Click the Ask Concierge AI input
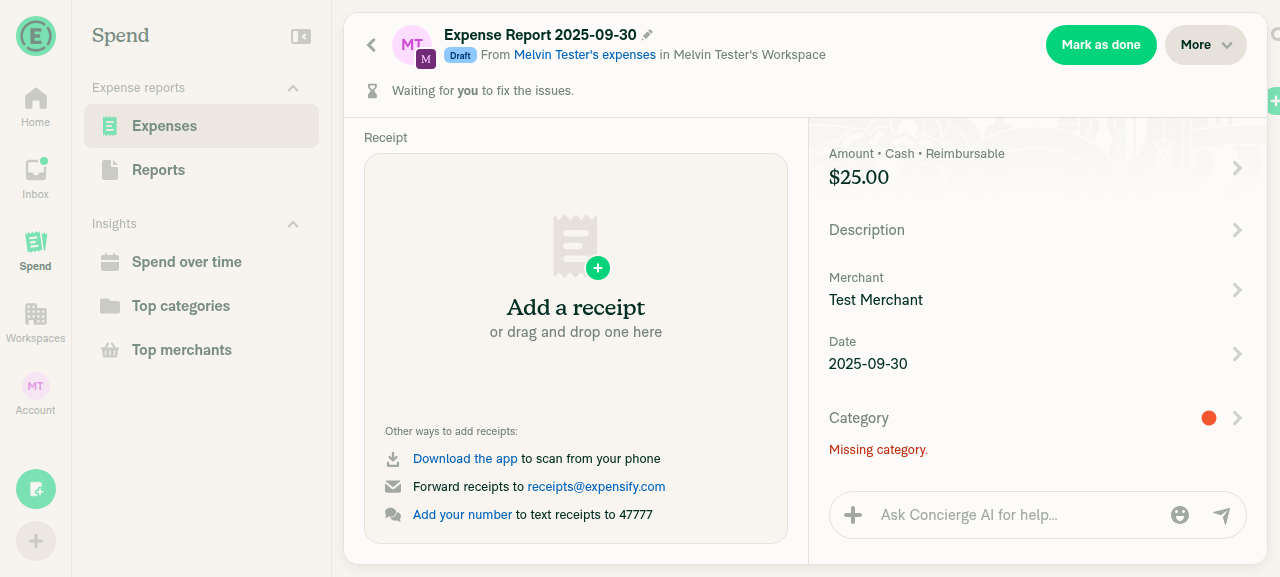This screenshot has height=577, width=1280. 1016,515
